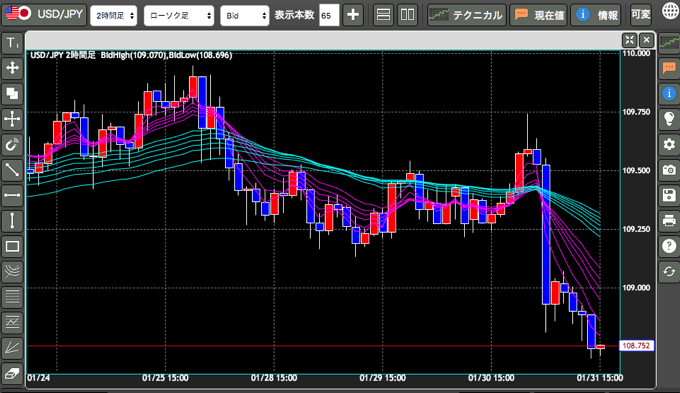Select the vertical line tool
680x393 pixels.
(x=12, y=221)
